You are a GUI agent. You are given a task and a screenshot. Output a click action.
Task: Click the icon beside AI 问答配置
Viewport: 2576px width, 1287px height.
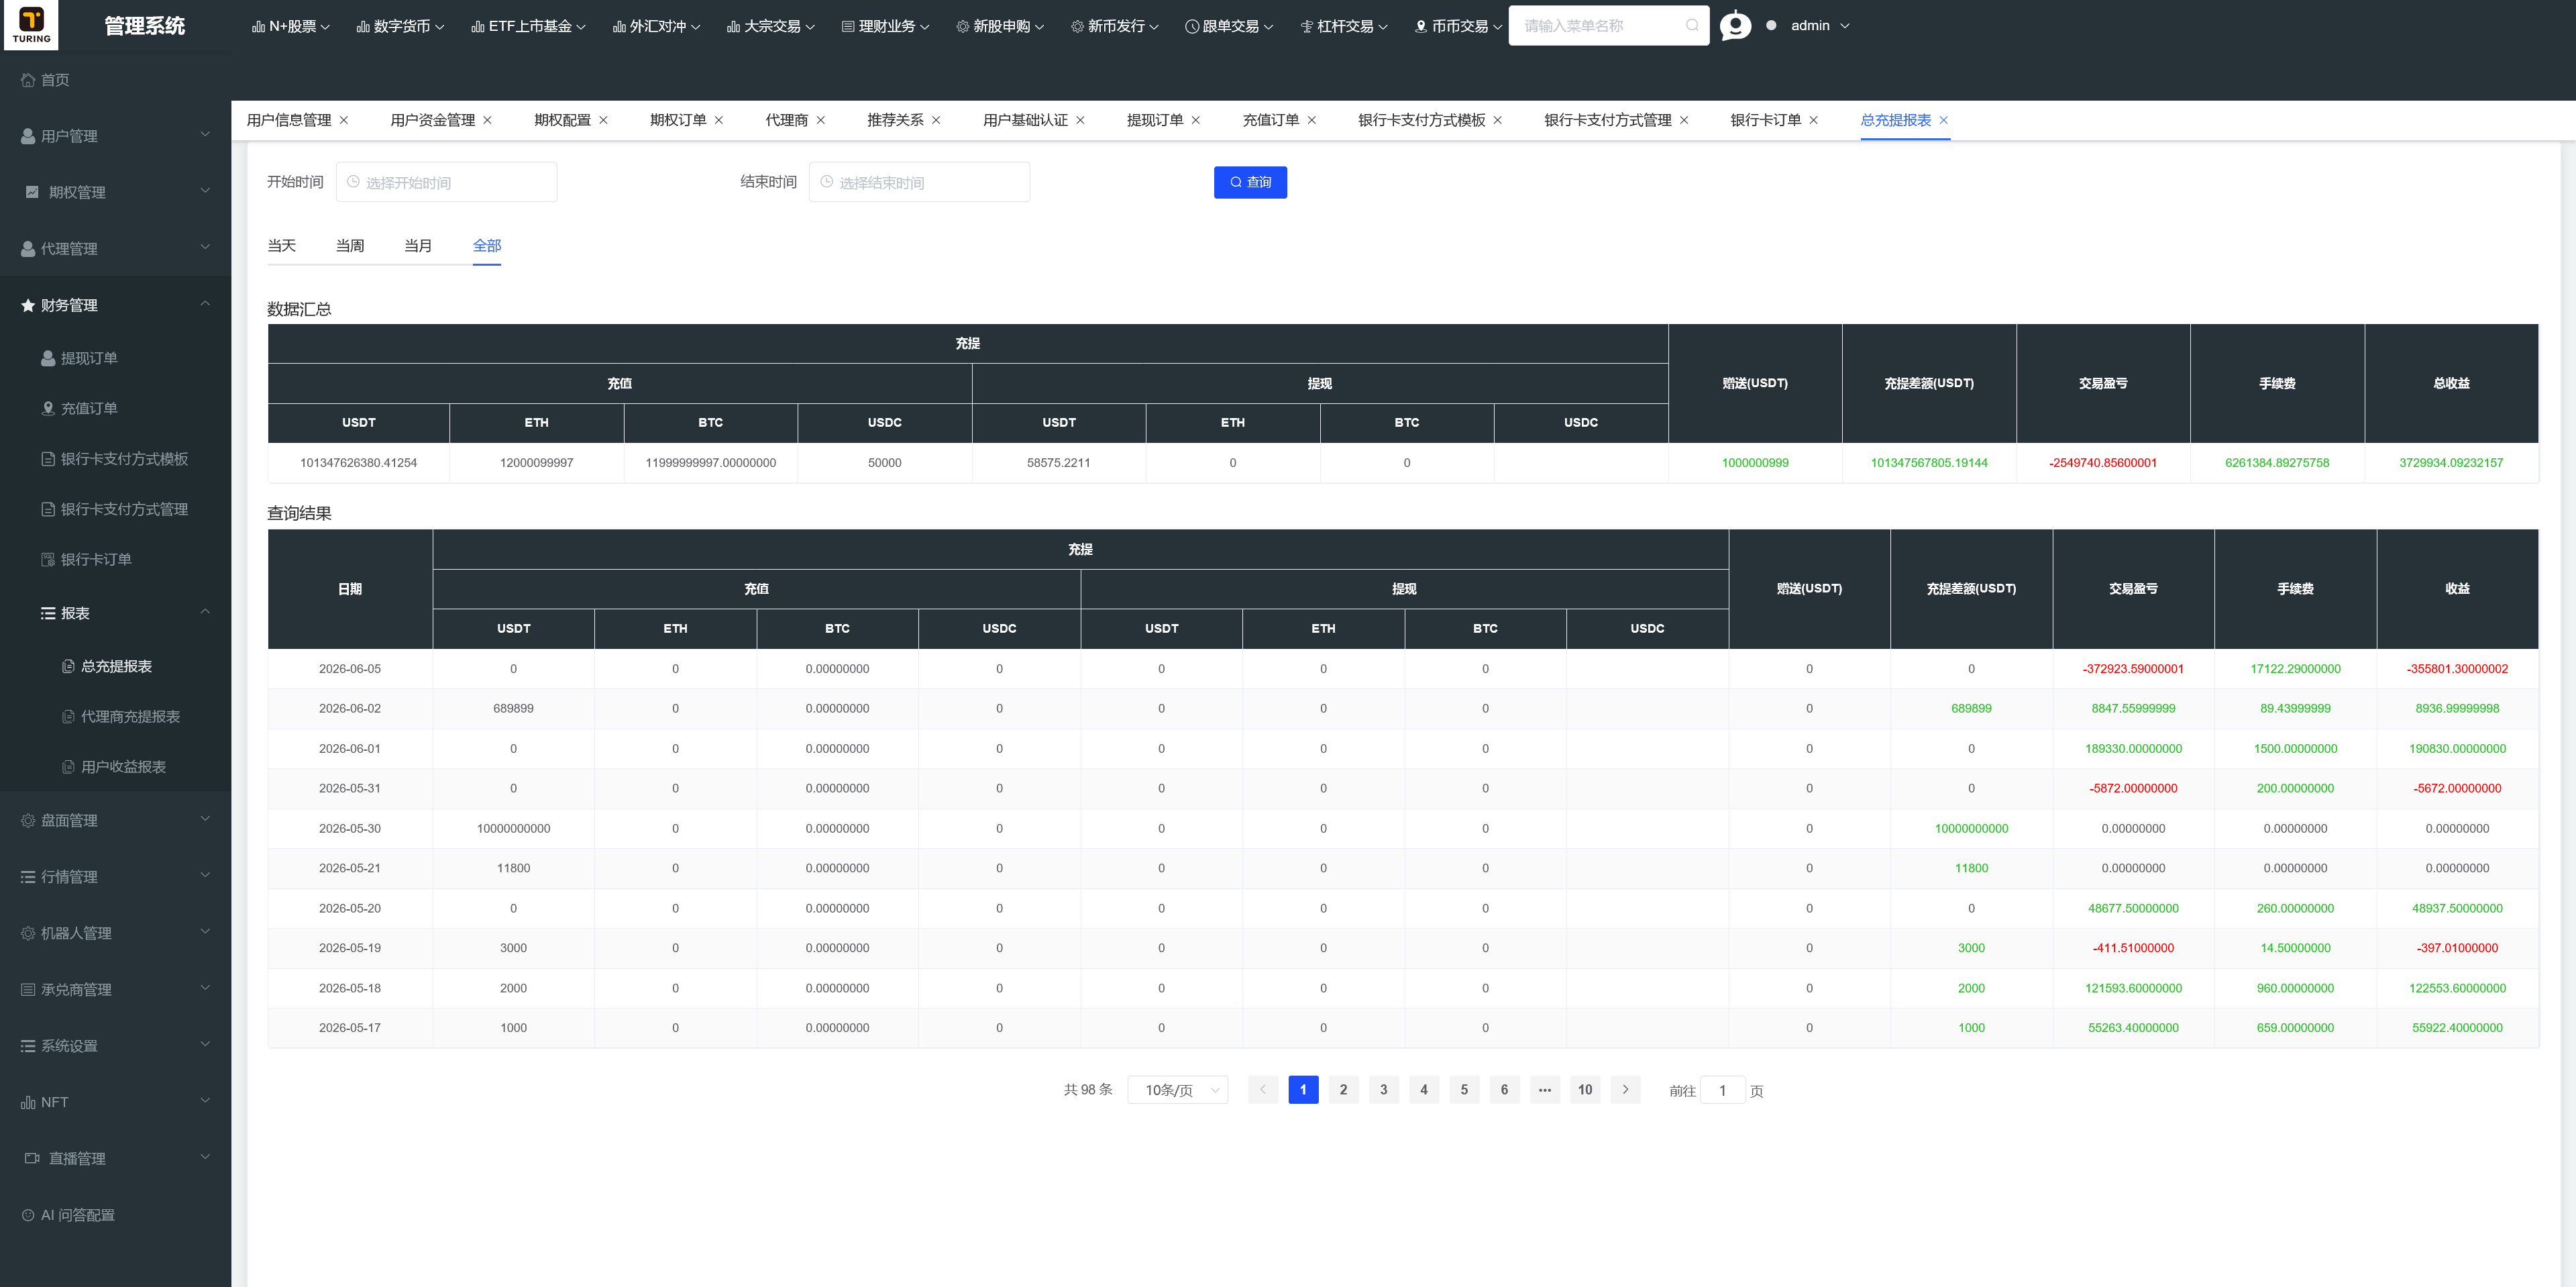(28, 1215)
